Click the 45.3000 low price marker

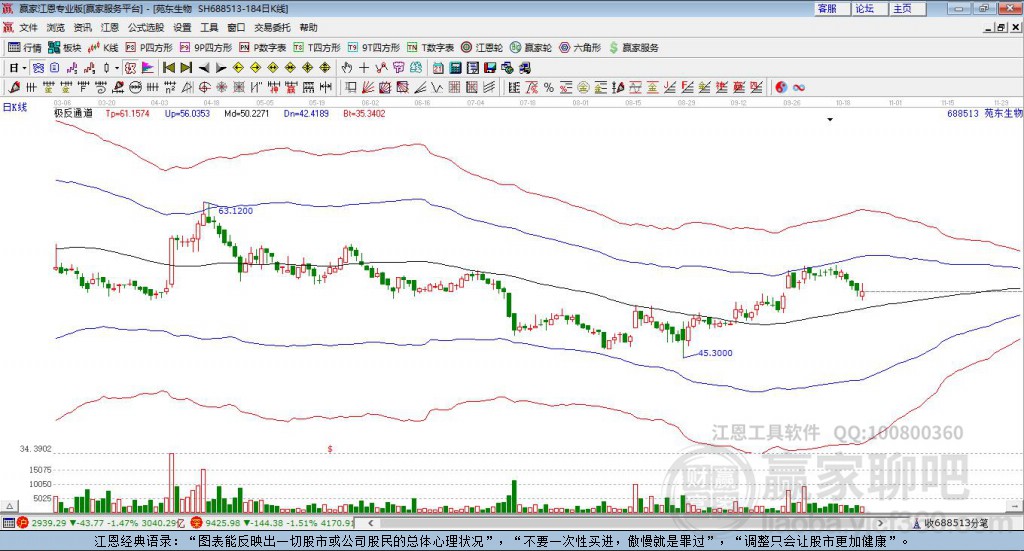tap(715, 353)
